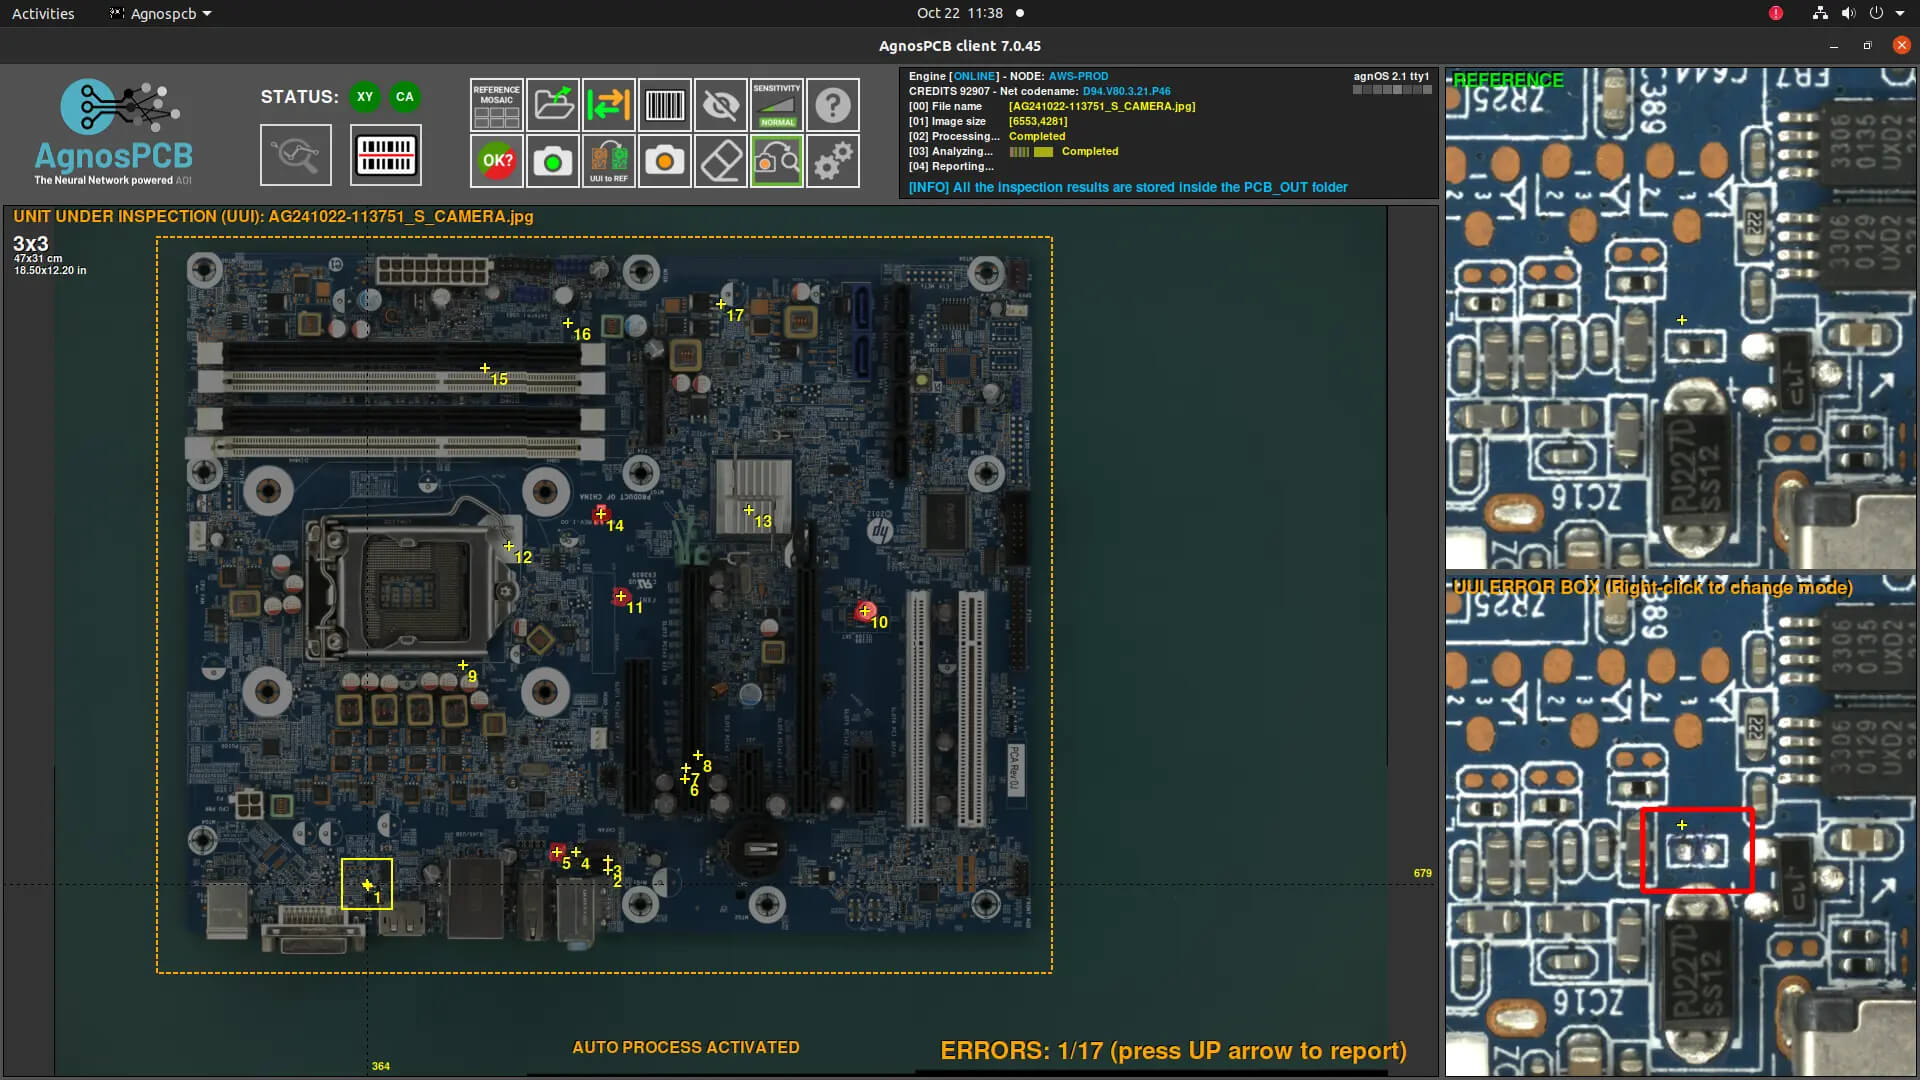Image resolution: width=1920 pixels, height=1080 pixels.
Task: Toggle the crossed-out eye visibility icon
Action: (721, 105)
